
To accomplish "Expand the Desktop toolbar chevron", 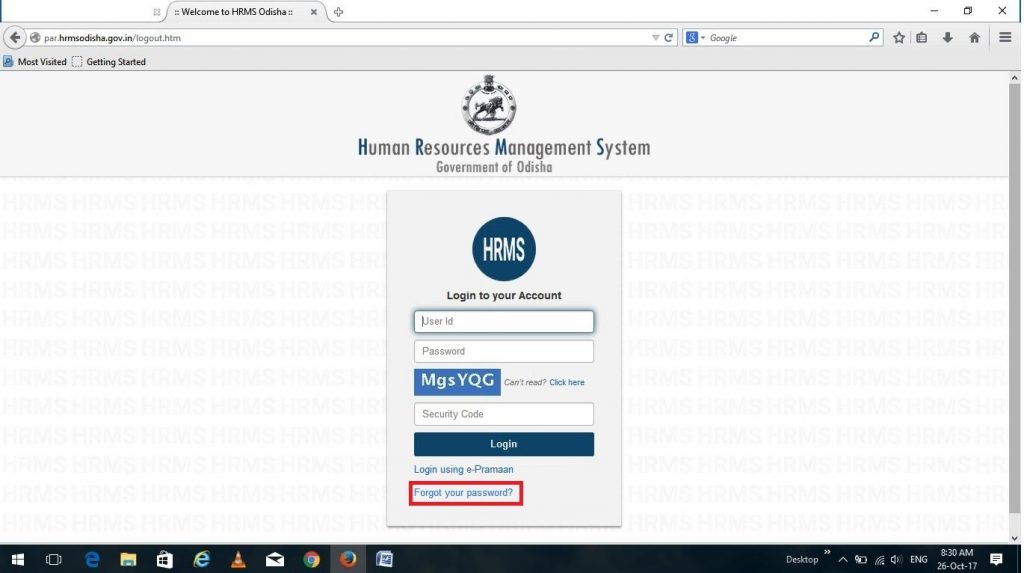I will (x=827, y=553).
